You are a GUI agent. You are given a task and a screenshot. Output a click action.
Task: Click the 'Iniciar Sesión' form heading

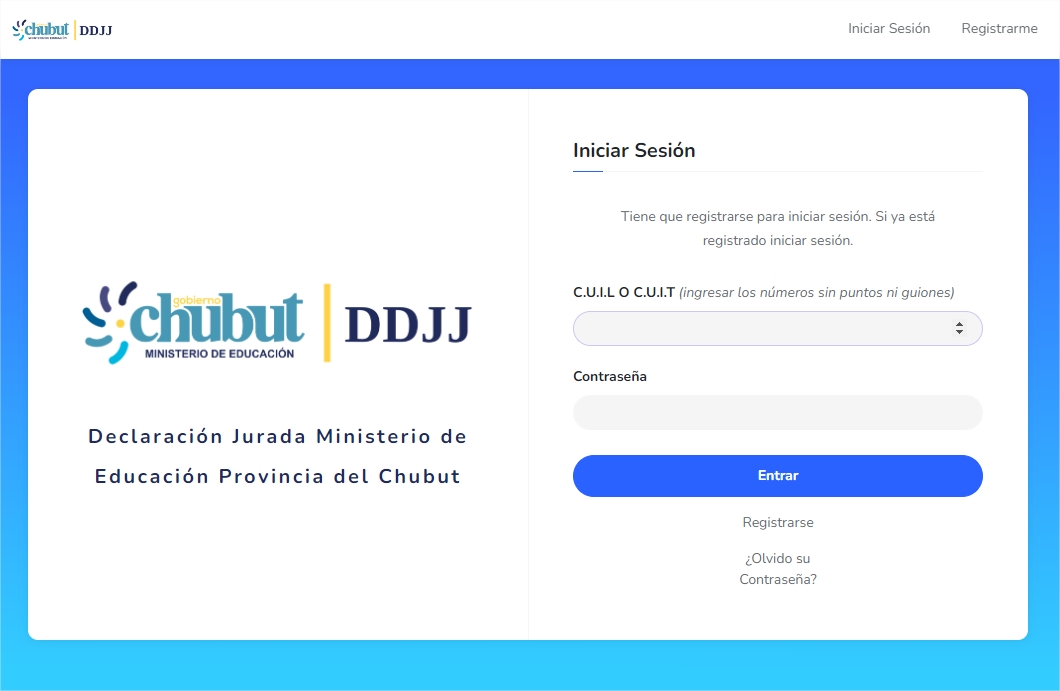(634, 150)
